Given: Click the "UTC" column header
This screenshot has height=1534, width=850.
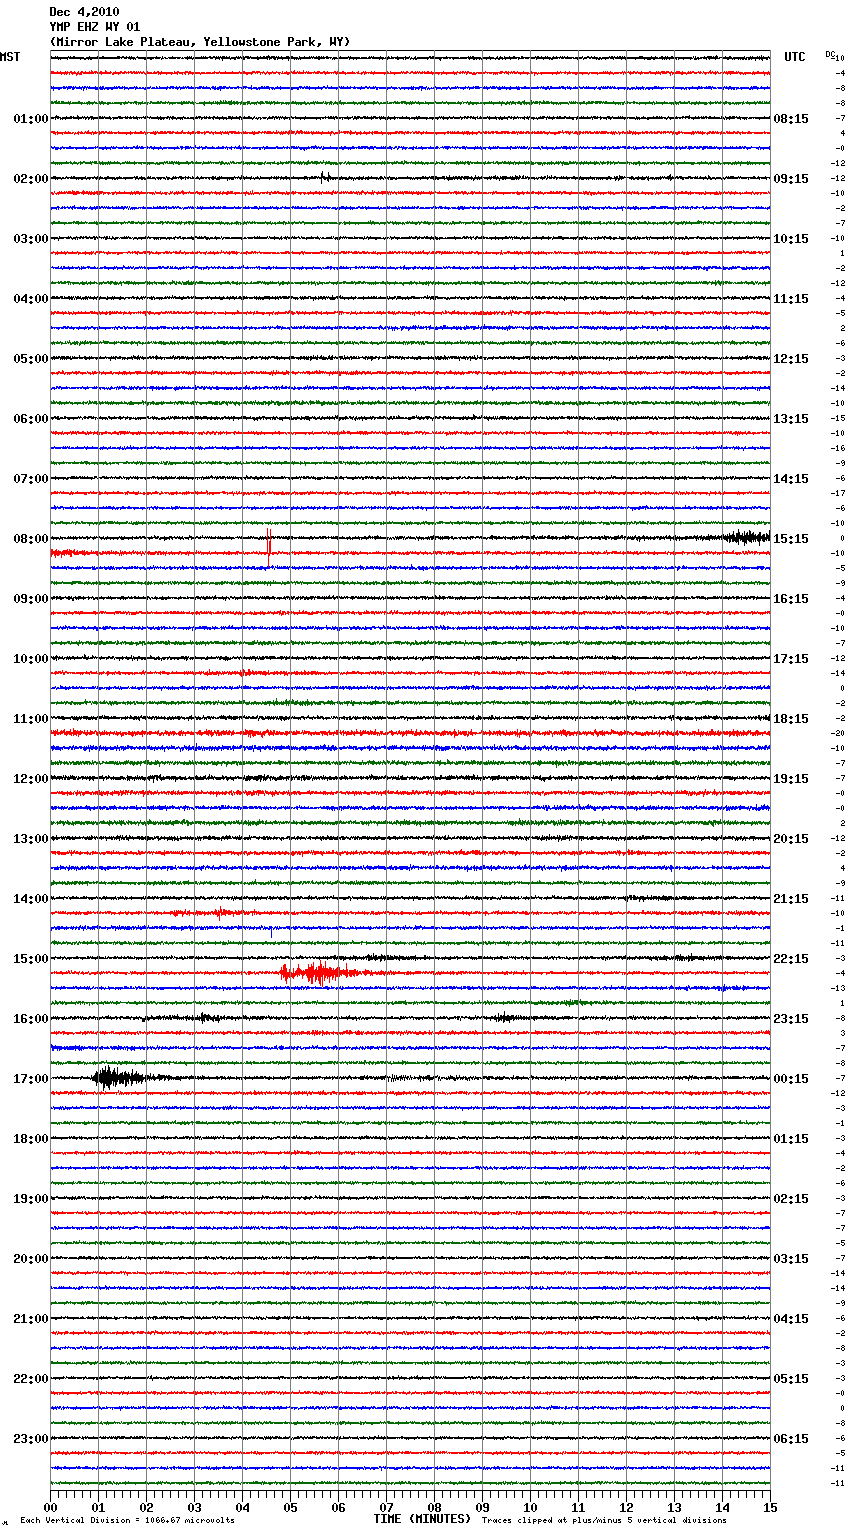Looking at the screenshot, I should pyautogui.click(x=795, y=57).
